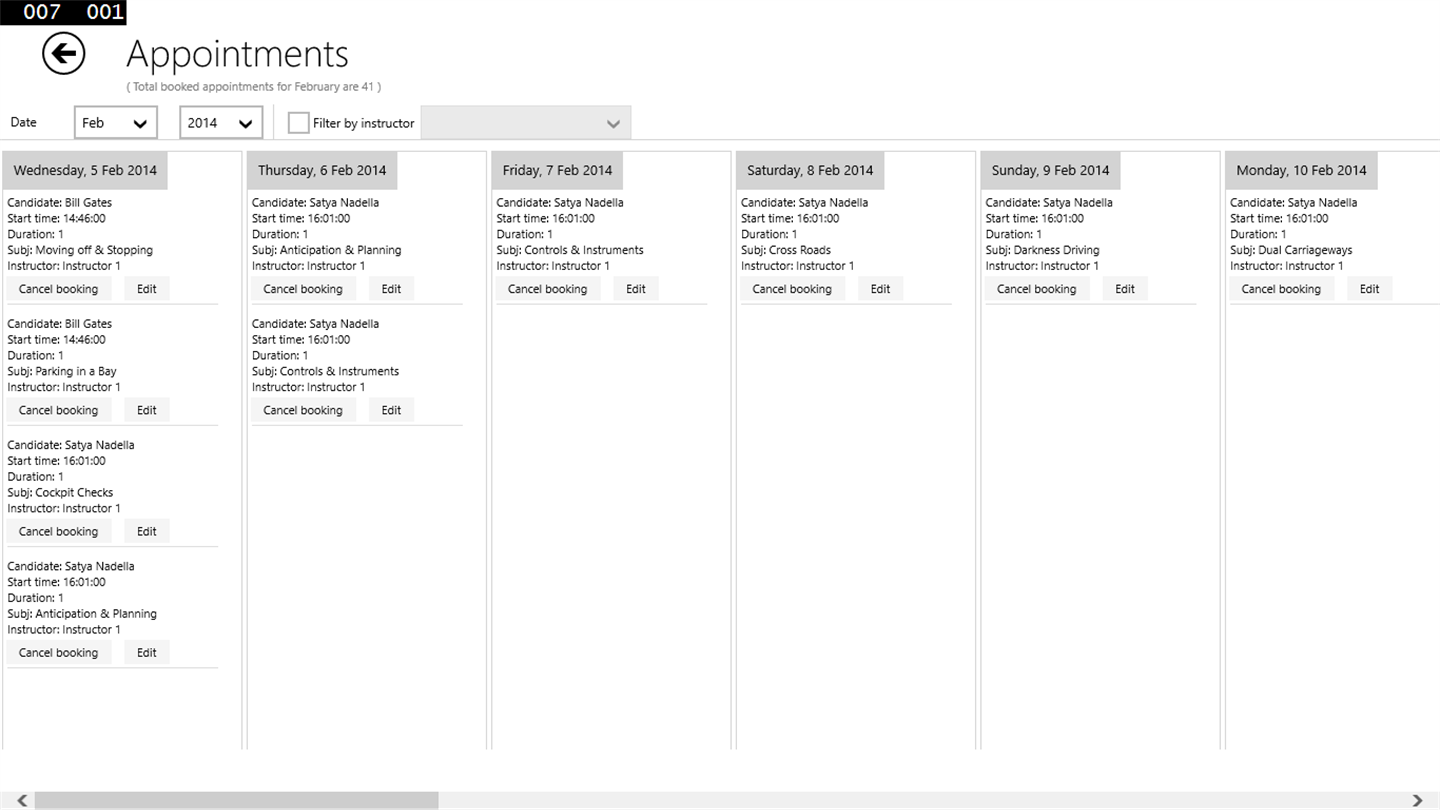
Task: Toggle the Filter by instructor checkbox
Action: [298, 123]
